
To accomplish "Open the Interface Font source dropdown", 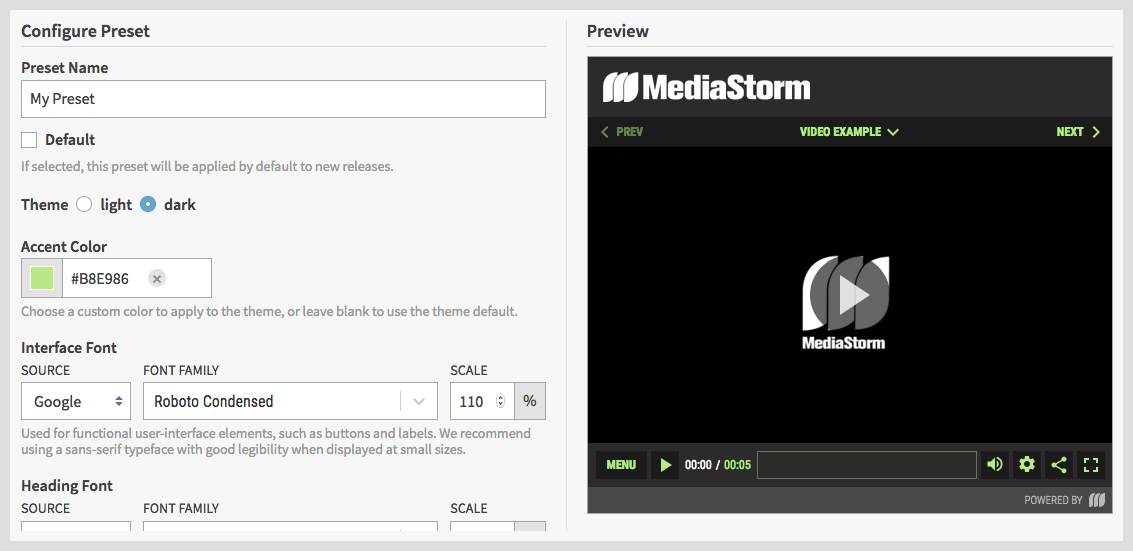I will (x=76, y=401).
